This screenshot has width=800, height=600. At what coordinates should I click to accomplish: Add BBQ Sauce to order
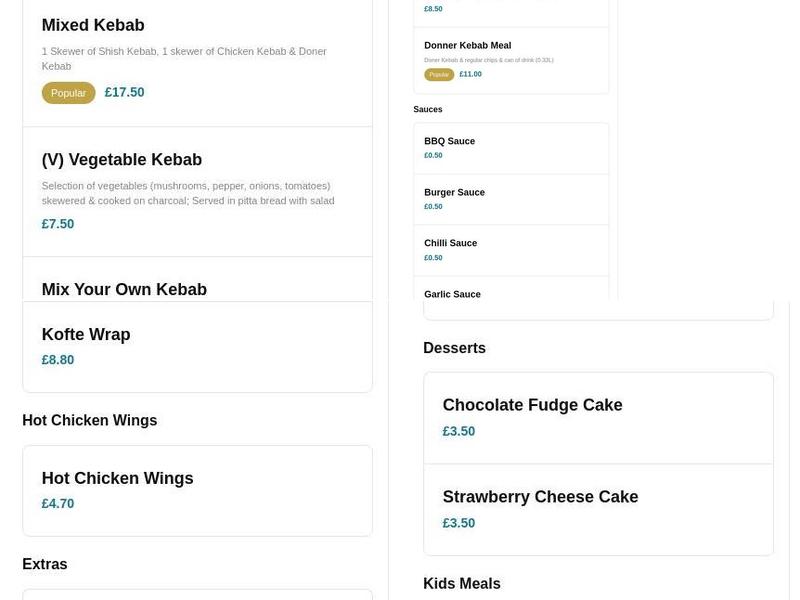coord(511,148)
